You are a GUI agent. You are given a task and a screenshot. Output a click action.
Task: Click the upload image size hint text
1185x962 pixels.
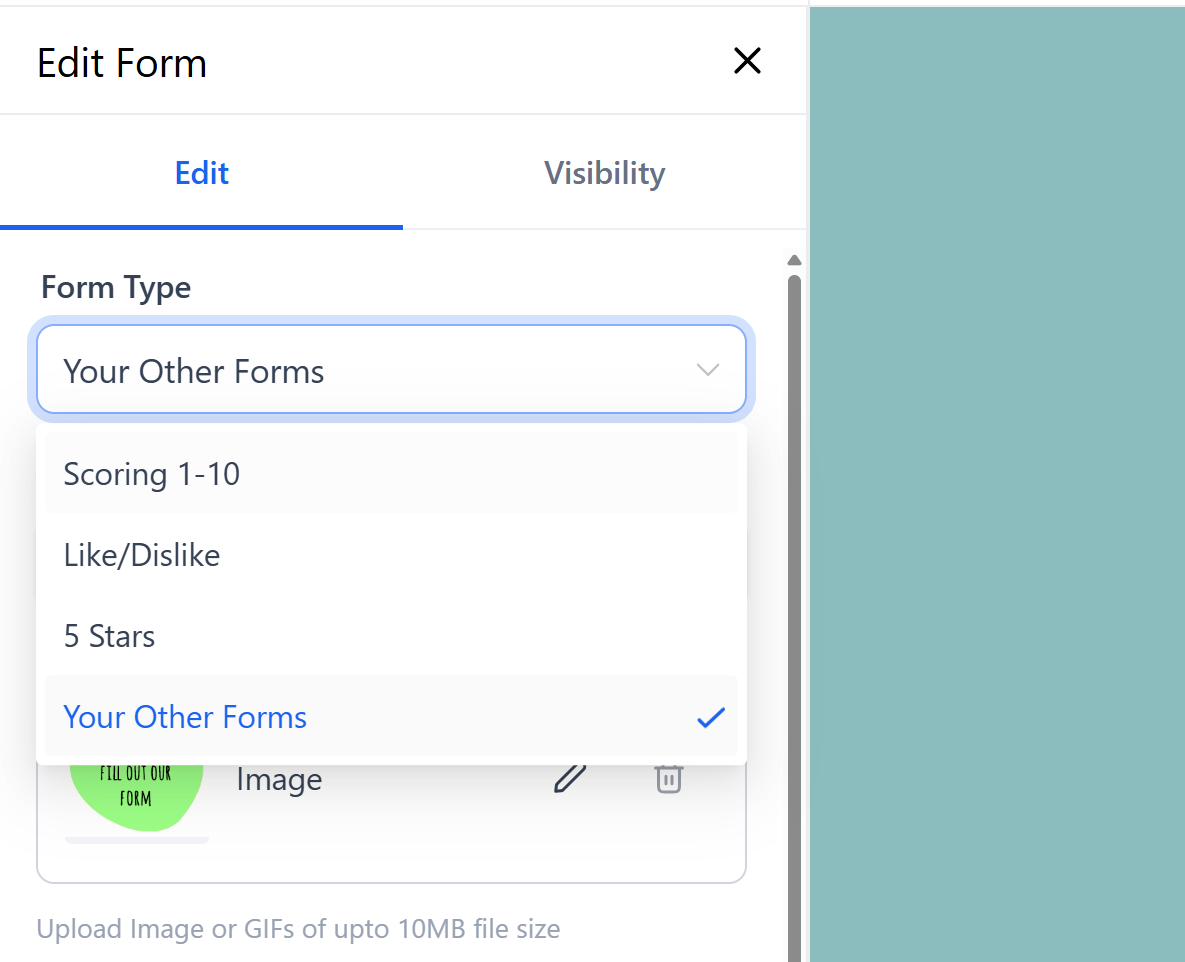click(298, 929)
